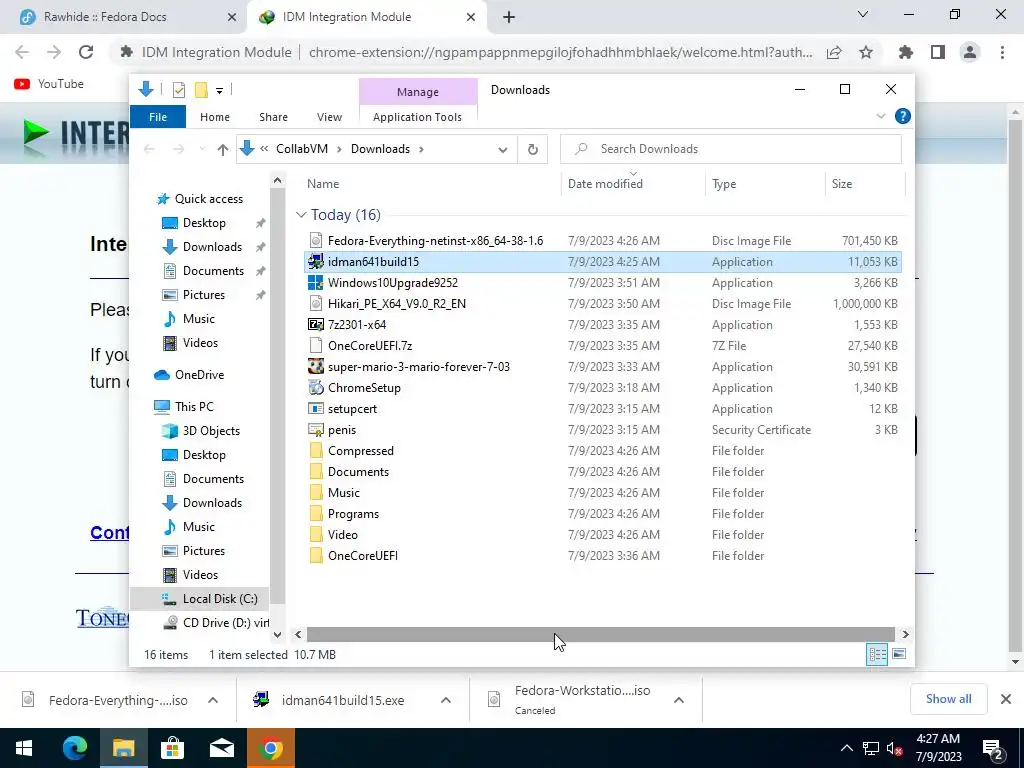Viewport: 1024px width, 768px height.
Task: Click Chrome address bar URL
Action: click(560, 52)
